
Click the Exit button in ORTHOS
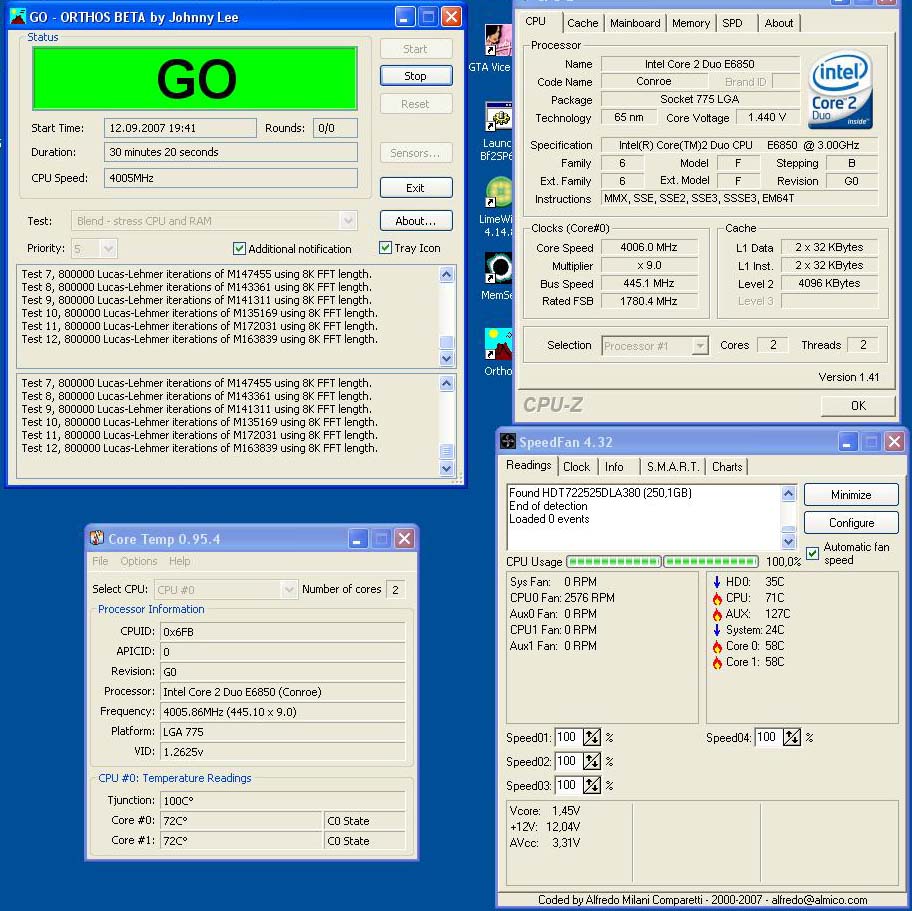(416, 188)
